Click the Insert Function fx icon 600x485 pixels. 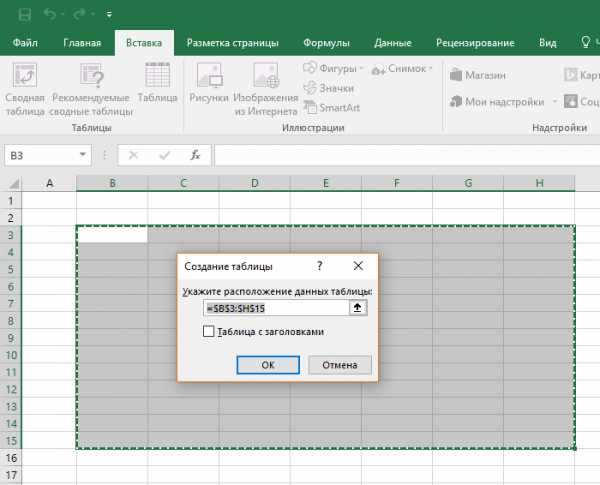point(196,155)
